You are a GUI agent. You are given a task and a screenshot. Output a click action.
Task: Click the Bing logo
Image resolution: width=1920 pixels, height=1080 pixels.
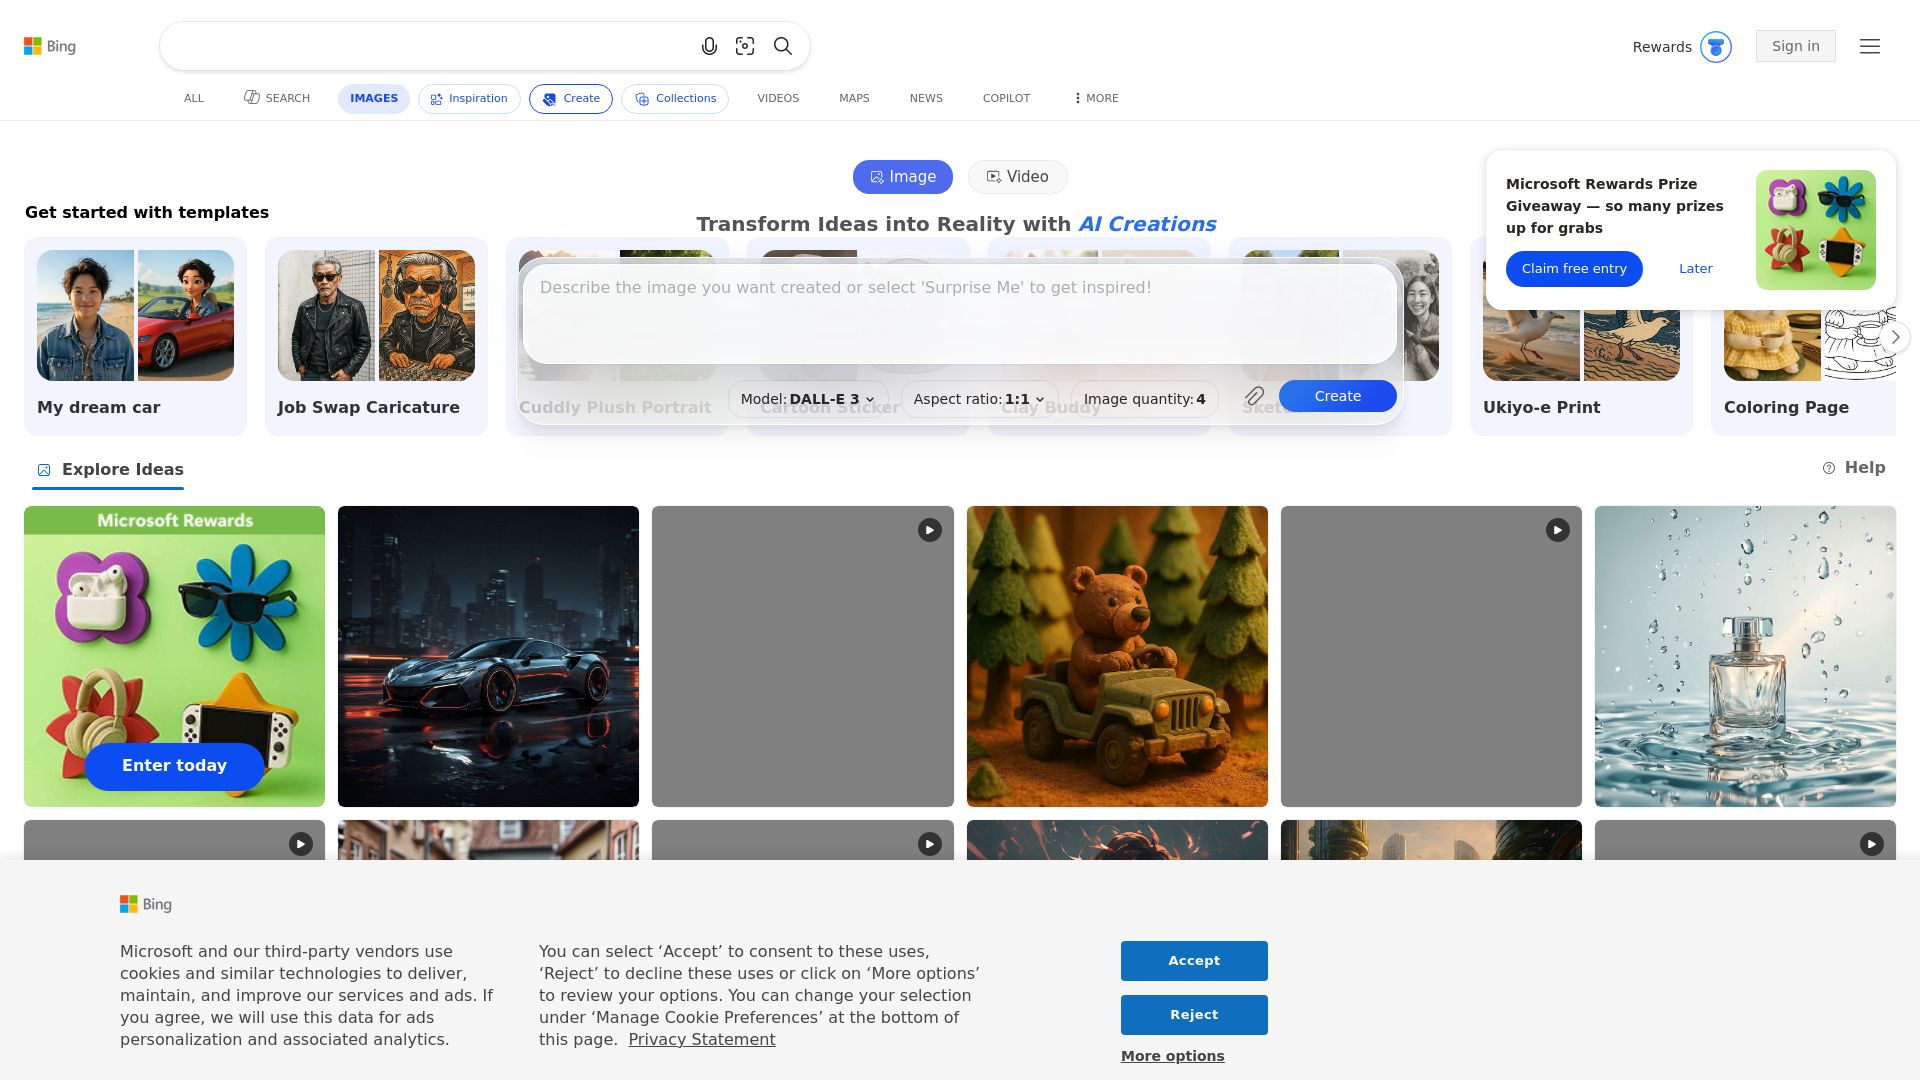coord(50,46)
